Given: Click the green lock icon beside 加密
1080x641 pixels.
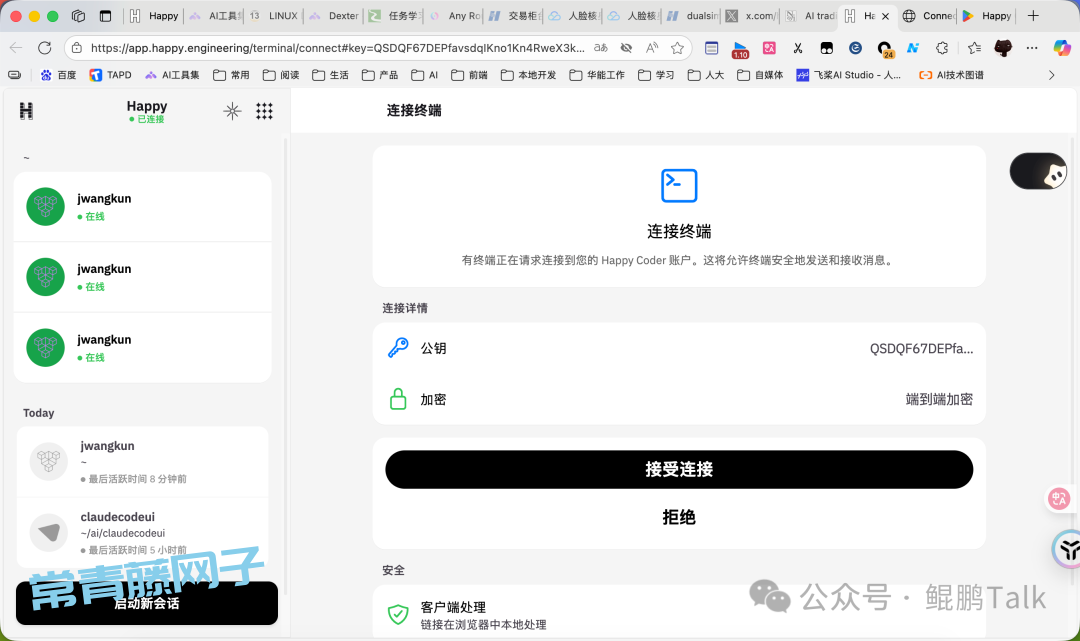Looking at the screenshot, I should tap(398, 399).
